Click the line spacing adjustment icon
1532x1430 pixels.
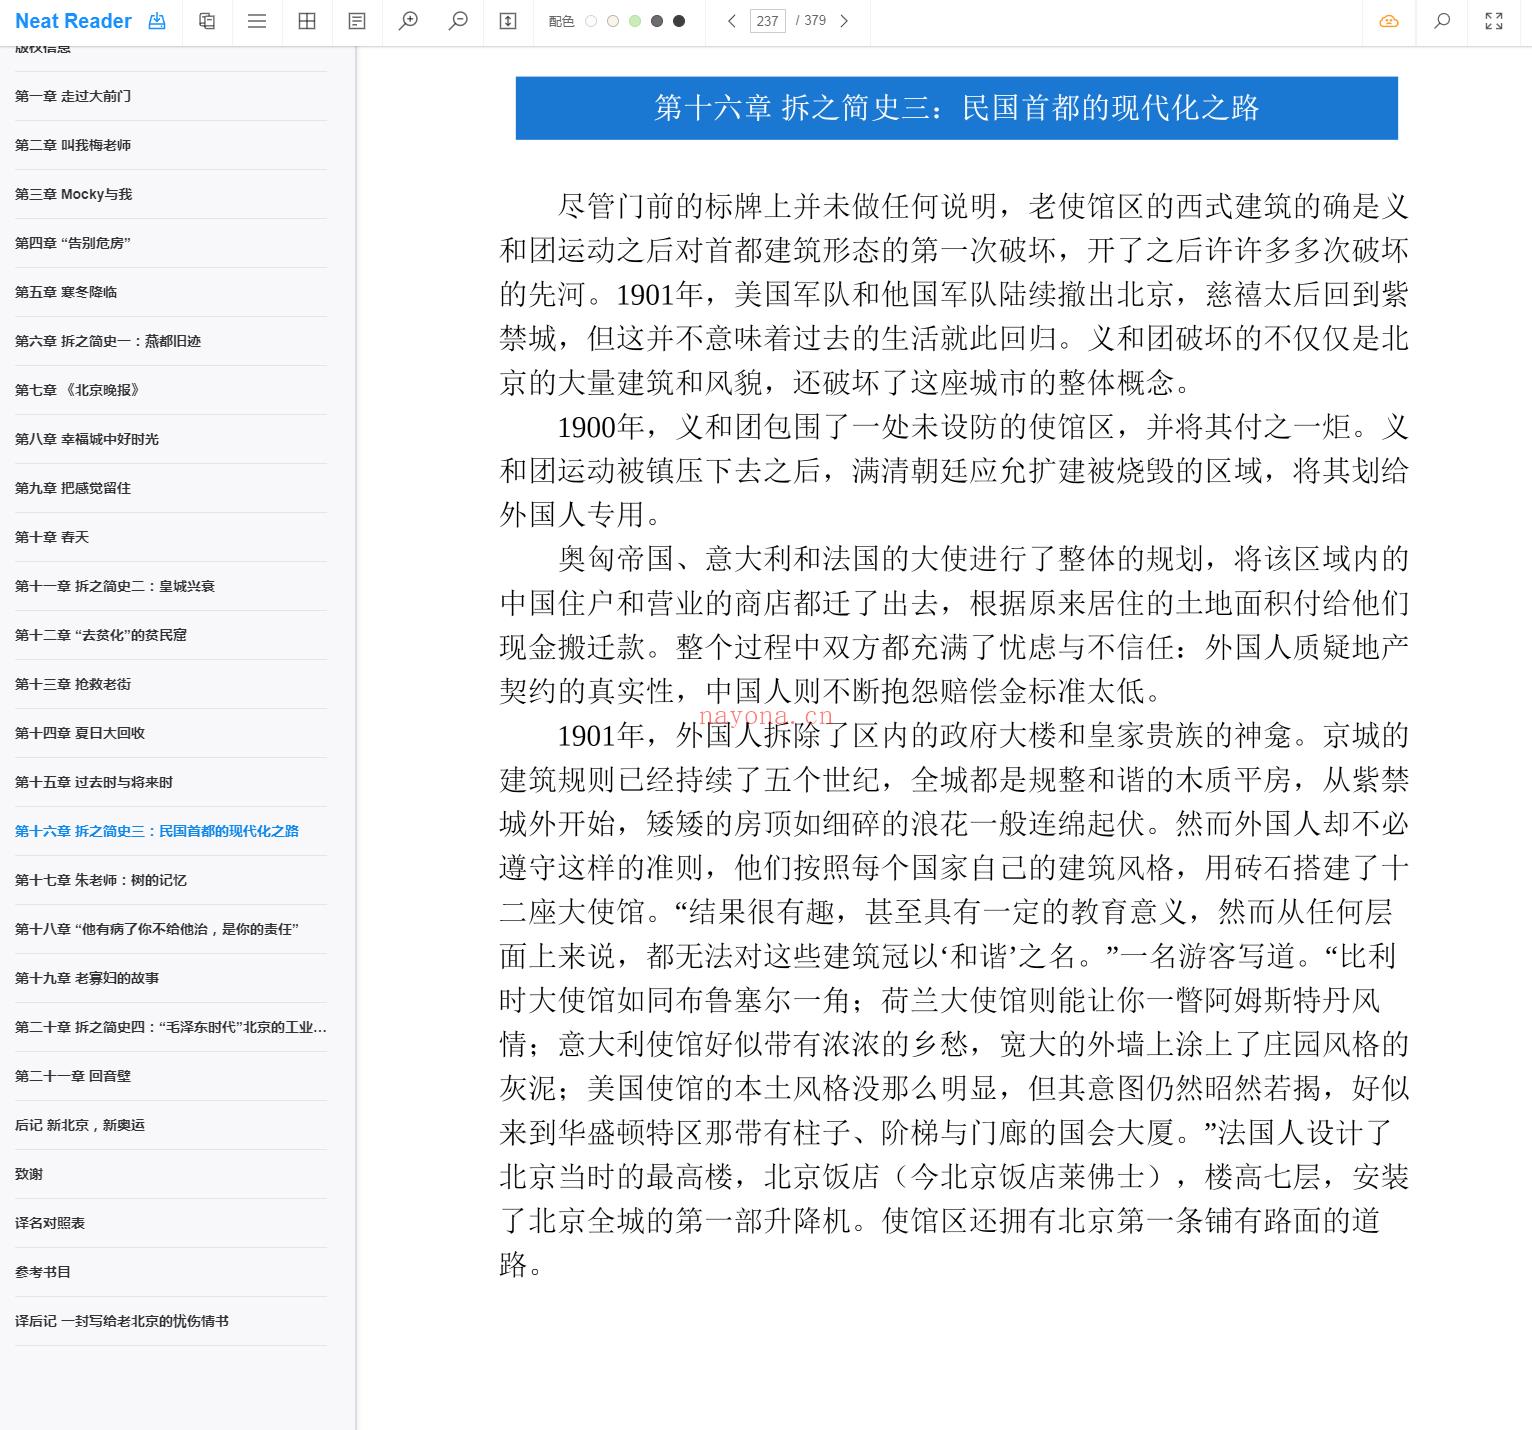pos(508,21)
